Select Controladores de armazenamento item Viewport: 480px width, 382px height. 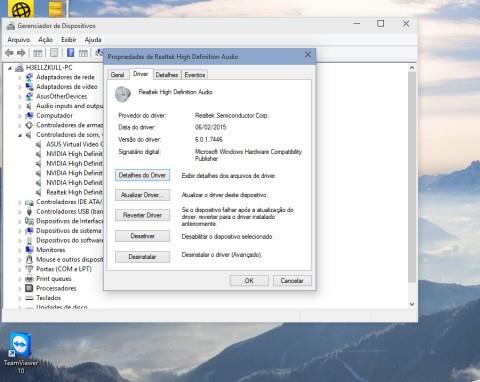69,125
